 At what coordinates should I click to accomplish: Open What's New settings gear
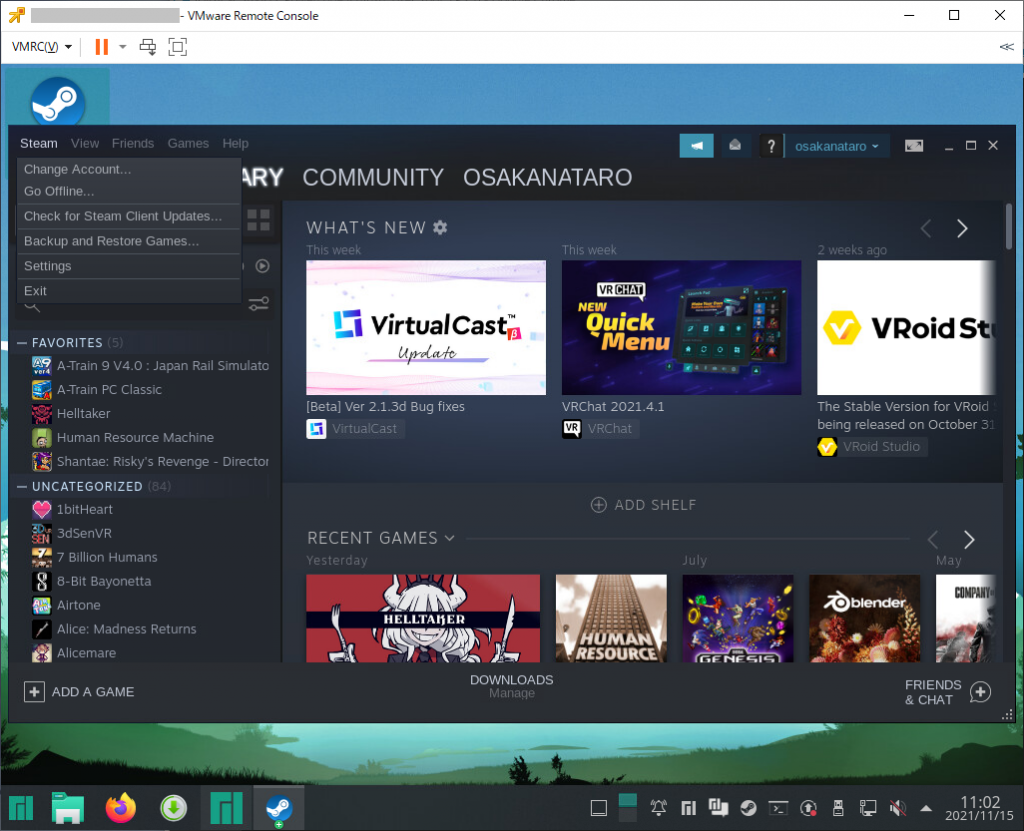pos(440,227)
